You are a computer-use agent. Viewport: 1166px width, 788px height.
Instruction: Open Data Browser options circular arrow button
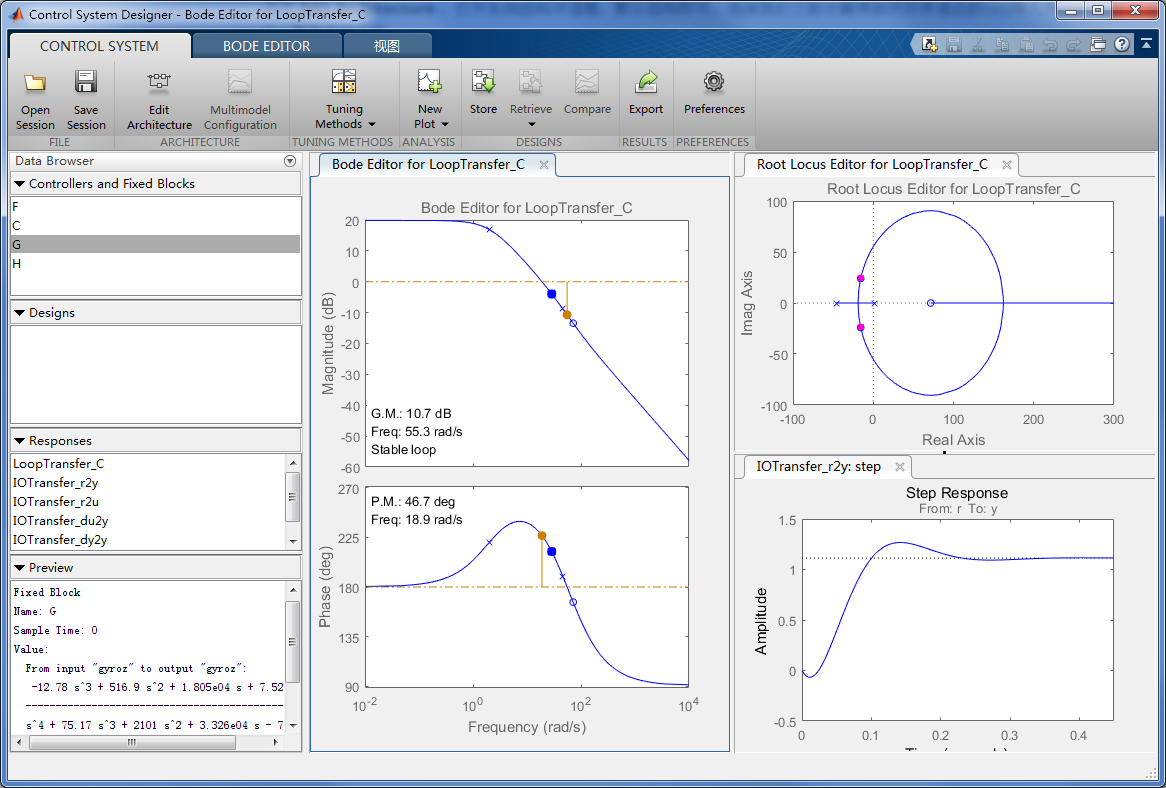(290, 161)
